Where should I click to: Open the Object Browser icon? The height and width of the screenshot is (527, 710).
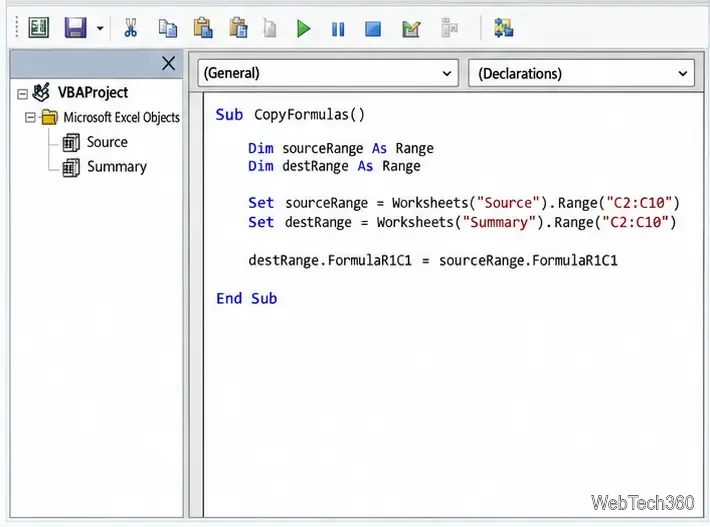pyautogui.click(x=504, y=28)
